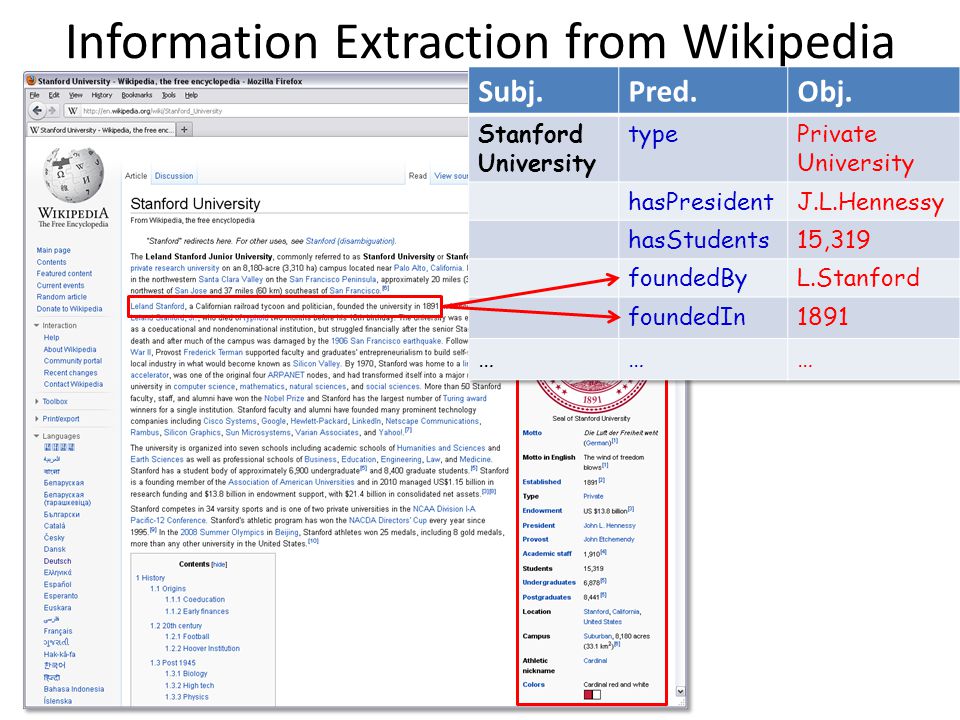Open the History menu
This screenshot has width=960, height=720.
(102, 96)
